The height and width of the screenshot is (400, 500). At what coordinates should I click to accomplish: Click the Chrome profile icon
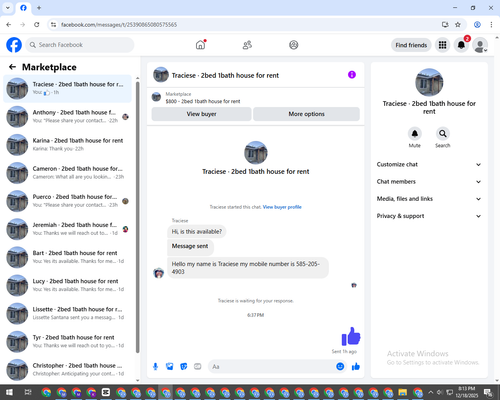(477, 25)
